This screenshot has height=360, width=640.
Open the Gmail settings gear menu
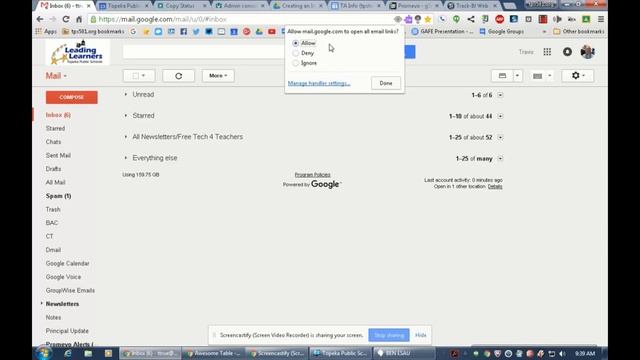pos(578,76)
